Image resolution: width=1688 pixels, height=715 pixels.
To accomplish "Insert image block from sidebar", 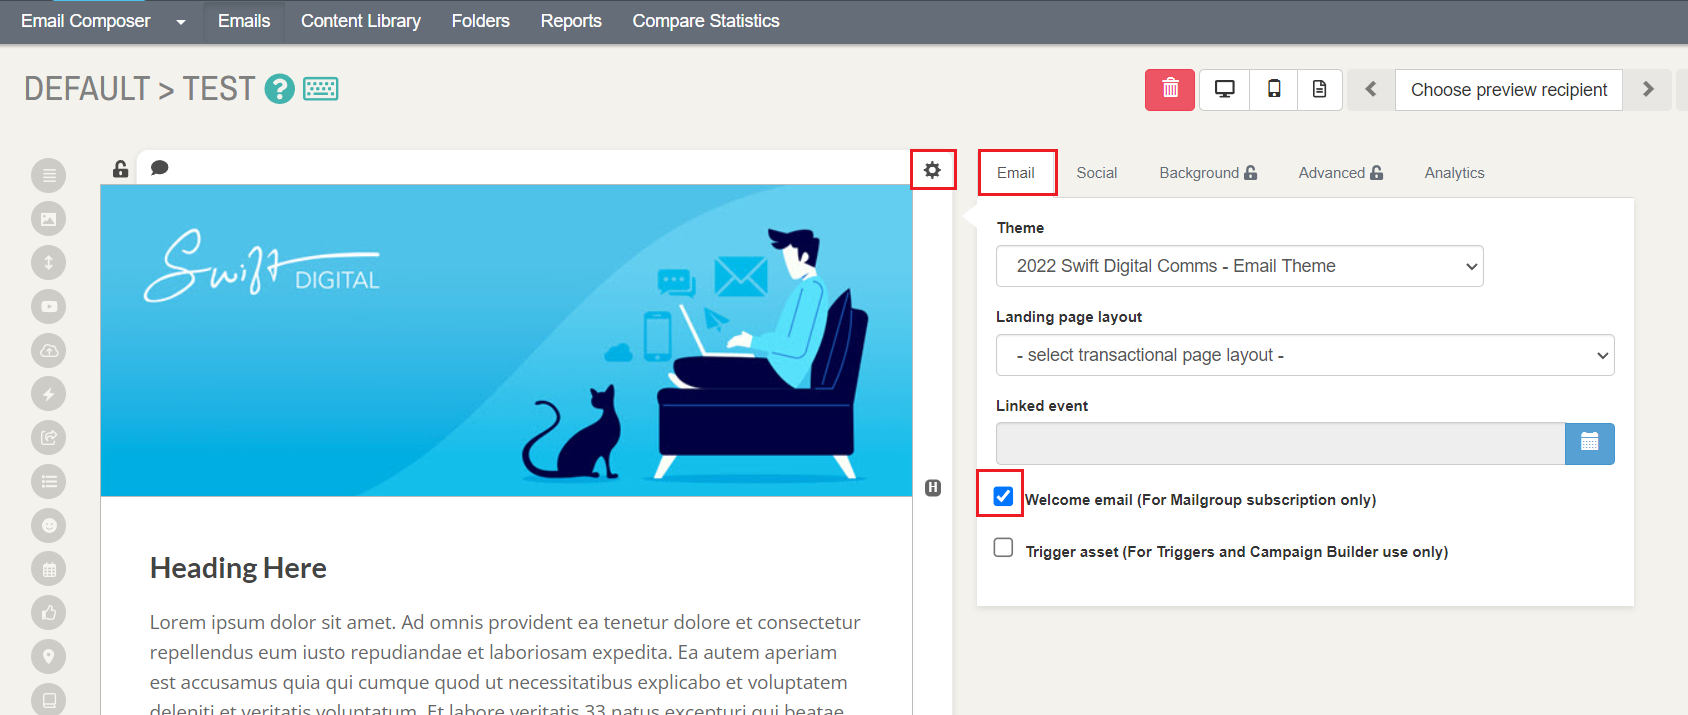I will tap(48, 219).
